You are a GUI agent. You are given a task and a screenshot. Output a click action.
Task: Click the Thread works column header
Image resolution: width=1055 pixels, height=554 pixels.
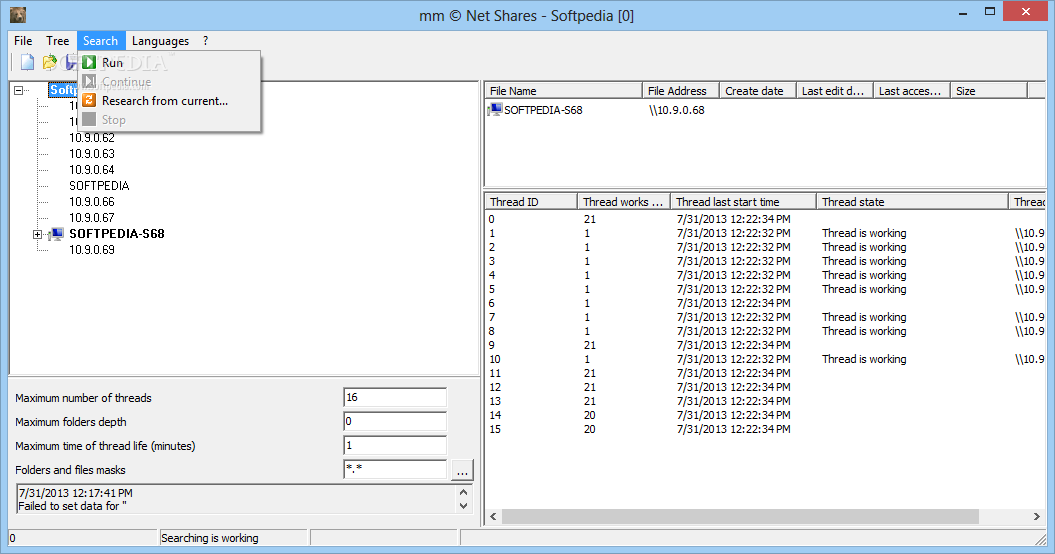624,202
